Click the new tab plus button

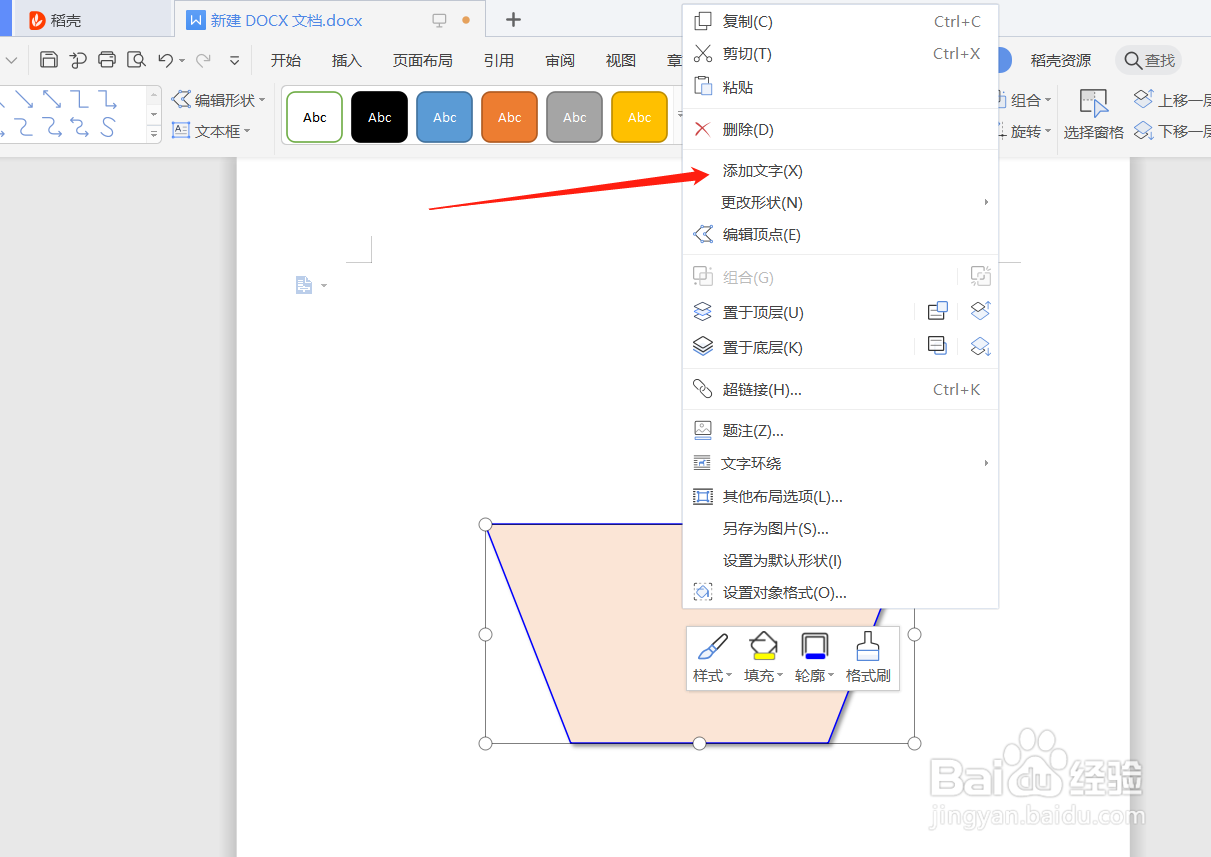(514, 20)
